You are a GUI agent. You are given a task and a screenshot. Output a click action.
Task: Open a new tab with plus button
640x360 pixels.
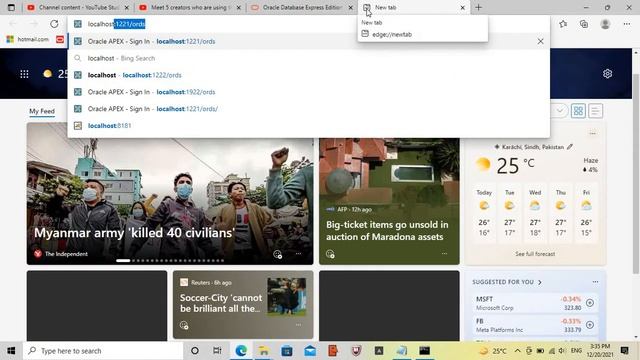coord(478,7)
